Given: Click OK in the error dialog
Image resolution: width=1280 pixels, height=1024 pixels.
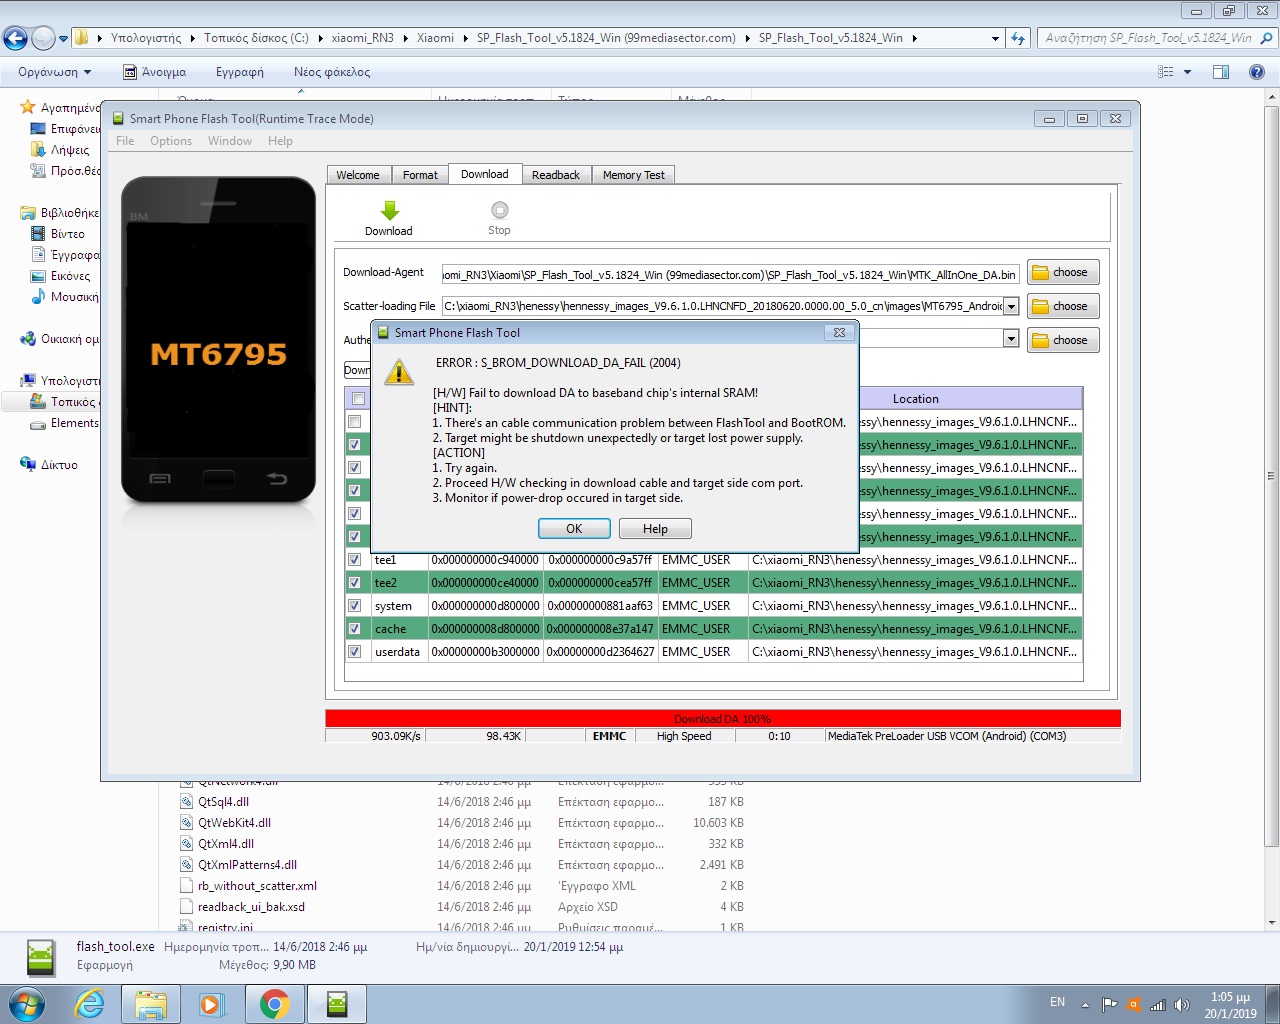Looking at the screenshot, I should click(x=574, y=529).
